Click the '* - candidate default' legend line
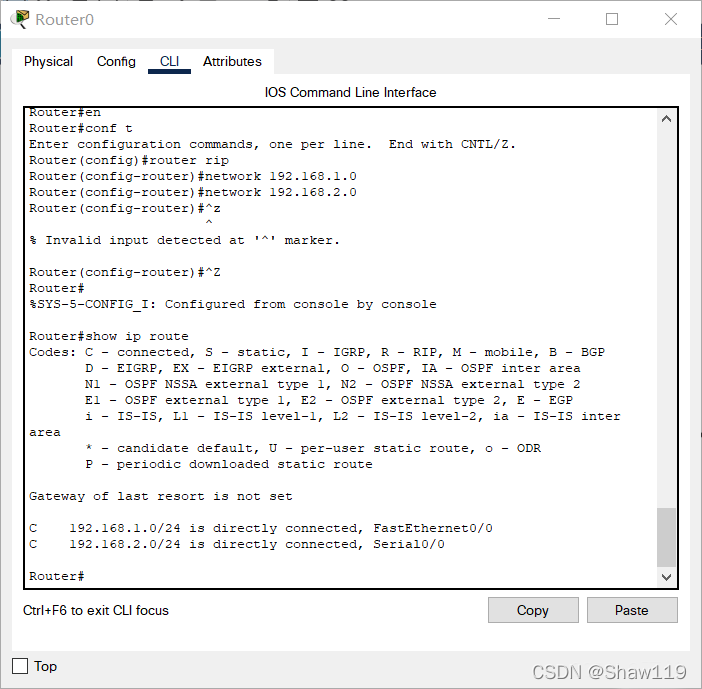702x689 pixels. click(x=313, y=448)
